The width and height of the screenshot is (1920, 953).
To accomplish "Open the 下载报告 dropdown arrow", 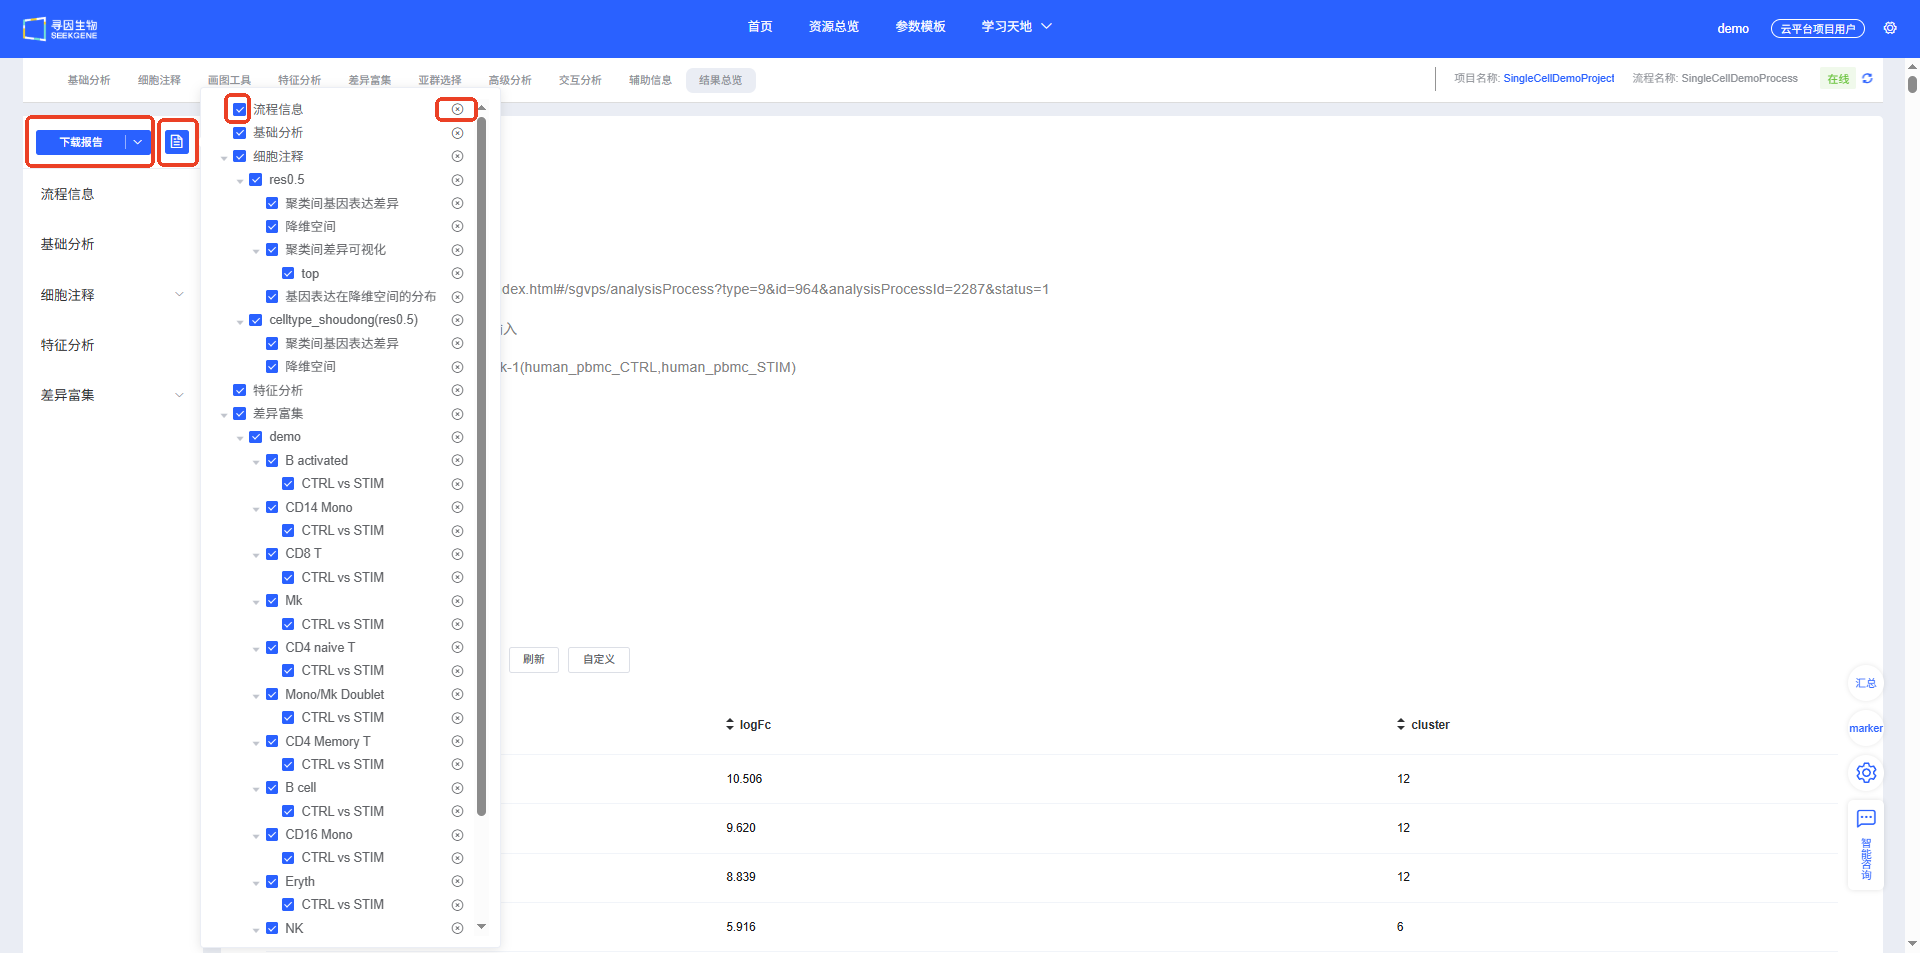I will point(138,142).
